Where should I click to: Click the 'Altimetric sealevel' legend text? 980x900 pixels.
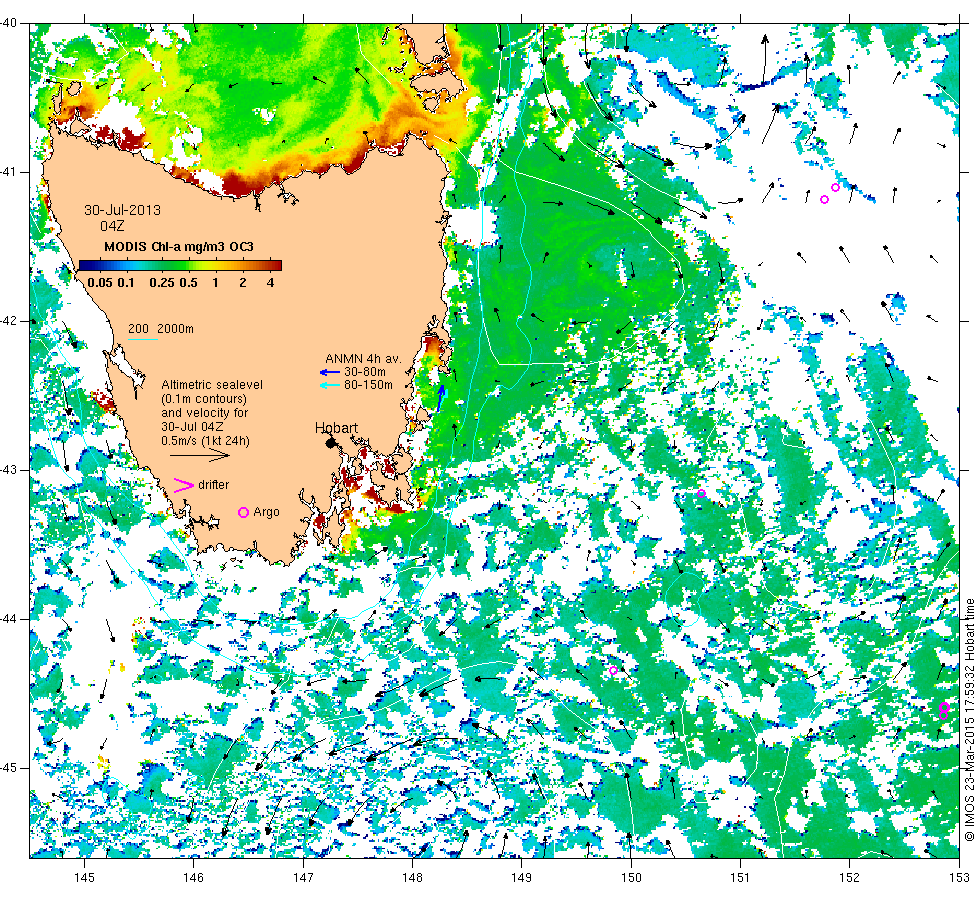tap(212, 385)
